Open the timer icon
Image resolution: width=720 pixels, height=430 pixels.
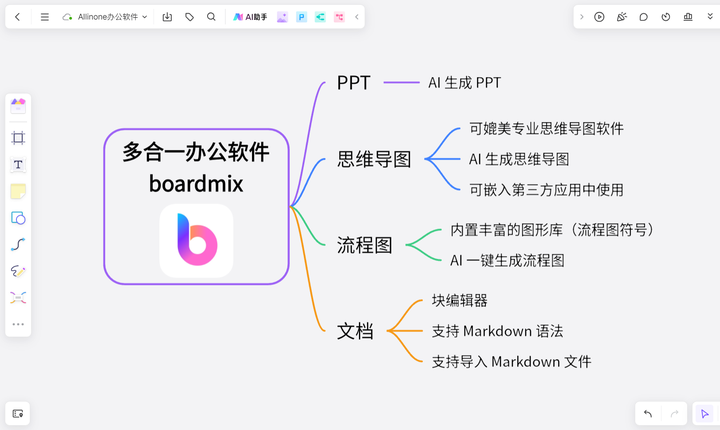[x=666, y=17]
